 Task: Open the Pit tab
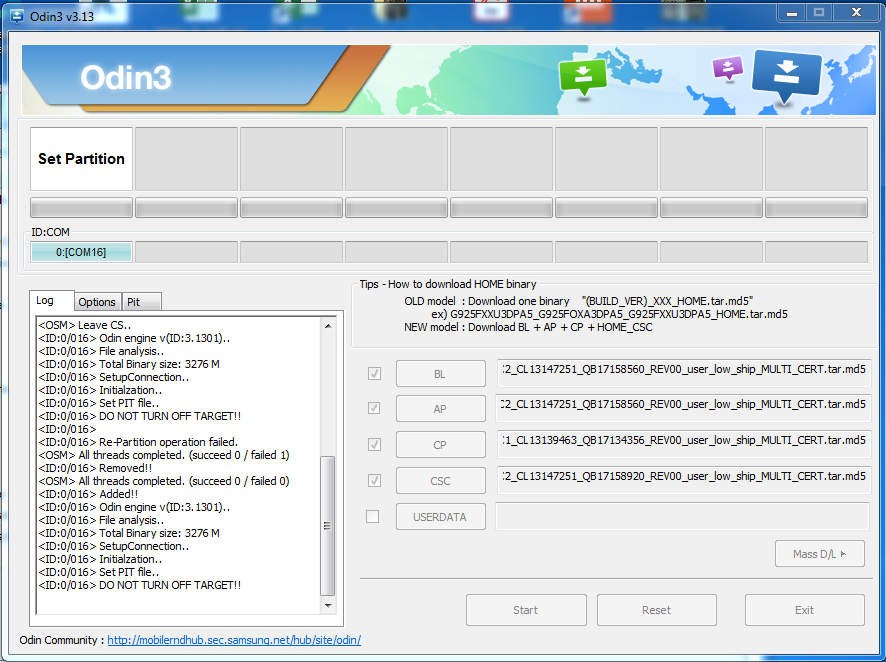click(x=141, y=302)
